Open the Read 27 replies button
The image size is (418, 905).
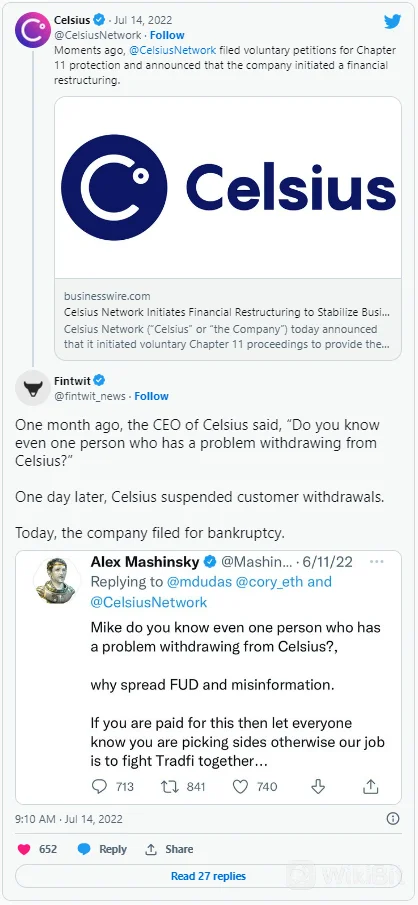pyautogui.click(x=208, y=876)
